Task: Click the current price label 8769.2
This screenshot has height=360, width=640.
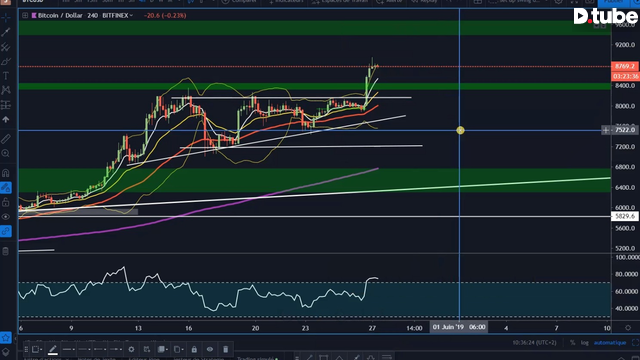Action: click(625, 66)
